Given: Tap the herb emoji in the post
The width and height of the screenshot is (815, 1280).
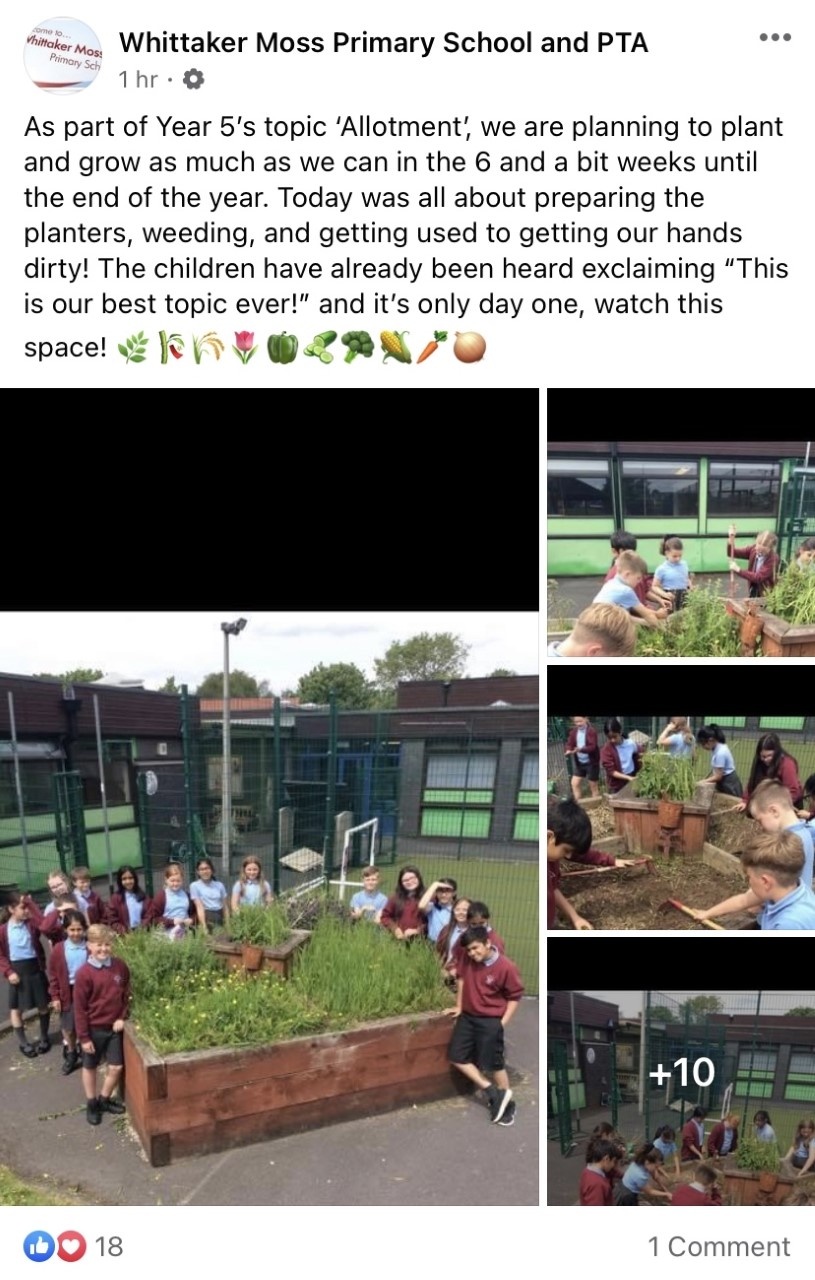Looking at the screenshot, I should [132, 348].
